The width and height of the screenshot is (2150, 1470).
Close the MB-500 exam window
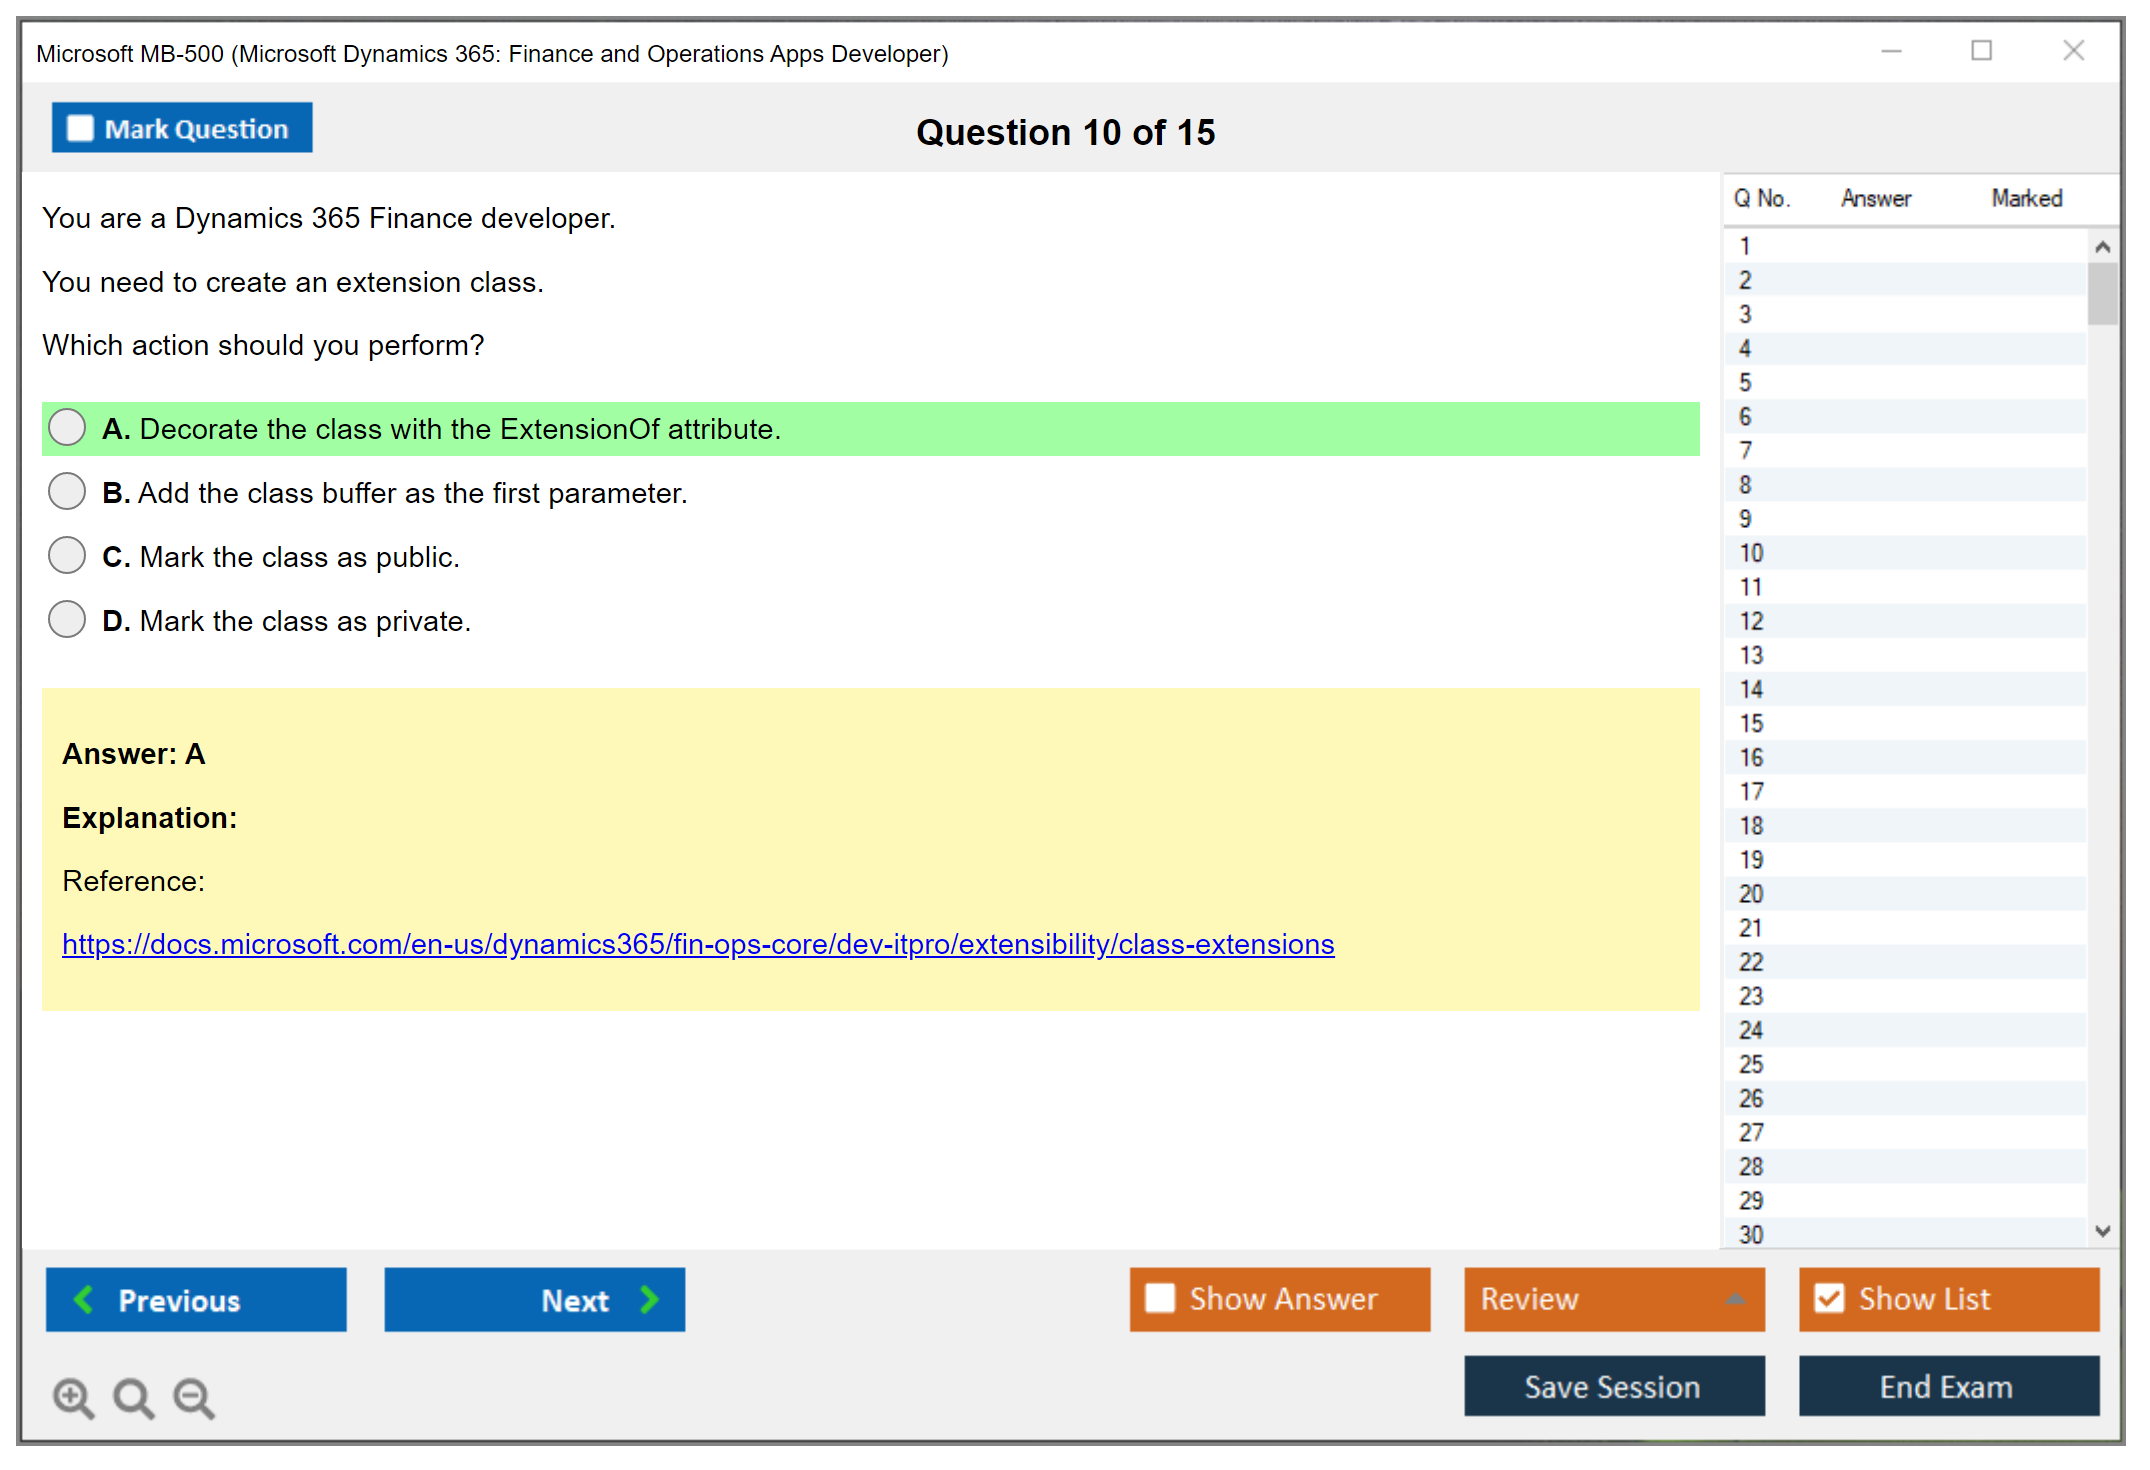(2073, 51)
